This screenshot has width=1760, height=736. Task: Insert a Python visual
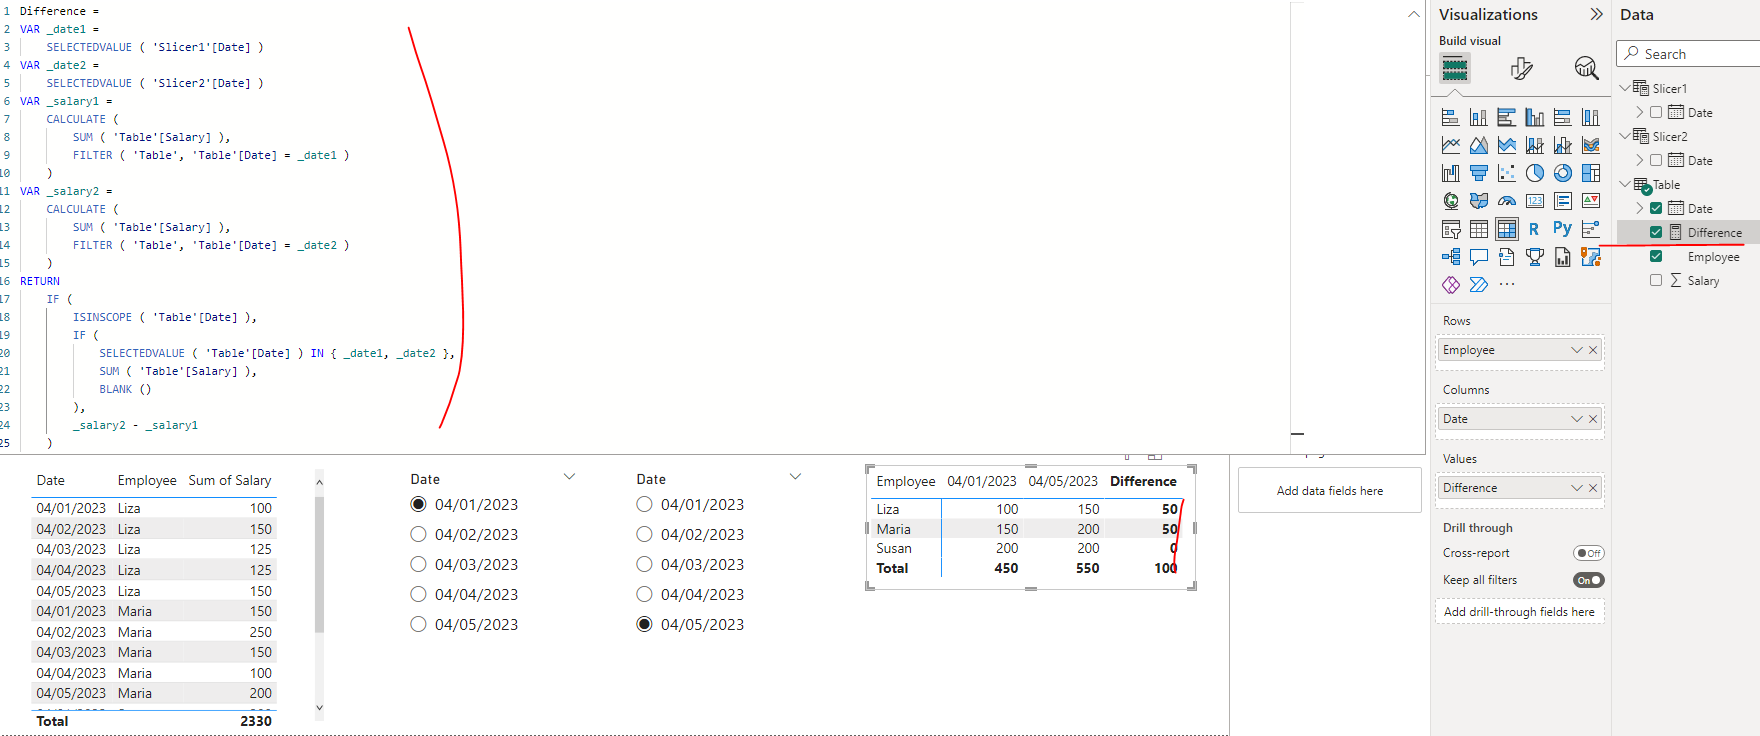[1562, 229]
